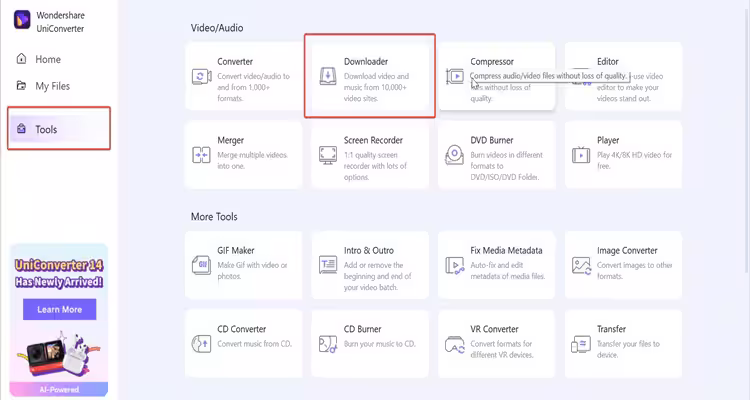Click the Home house icon

22,59
